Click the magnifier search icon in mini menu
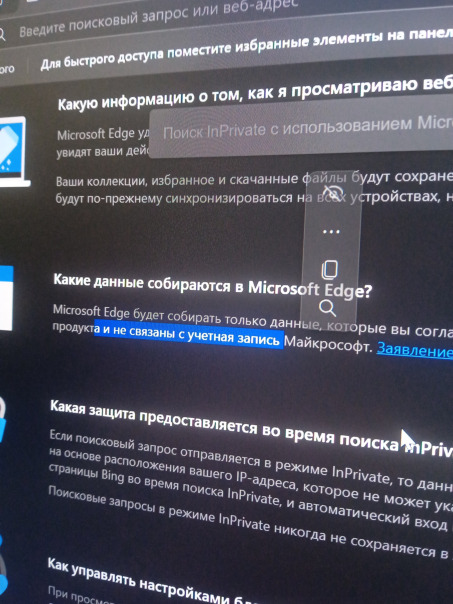 (327, 308)
